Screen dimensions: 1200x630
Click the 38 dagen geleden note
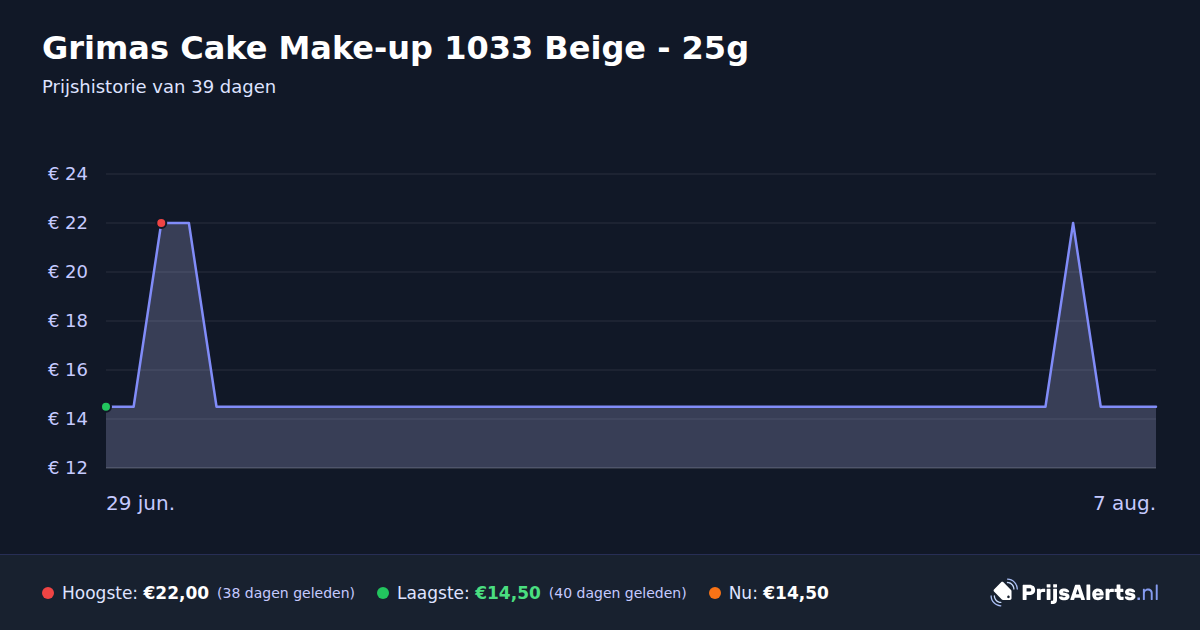[286, 593]
